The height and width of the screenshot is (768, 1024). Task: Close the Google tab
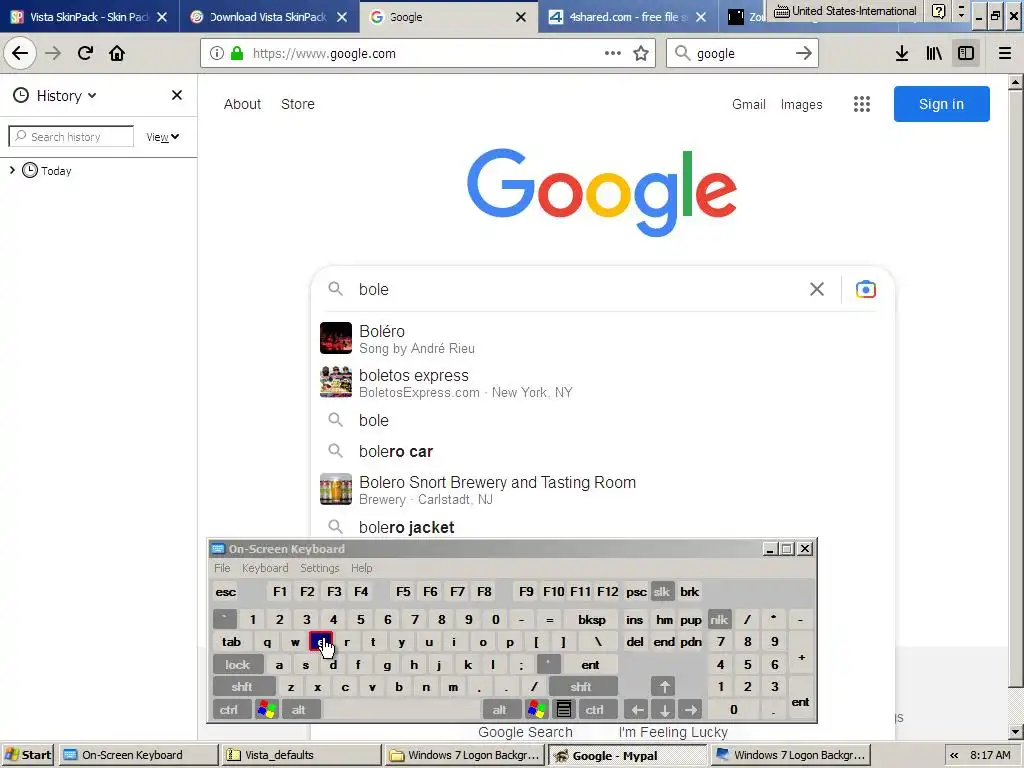tap(520, 17)
